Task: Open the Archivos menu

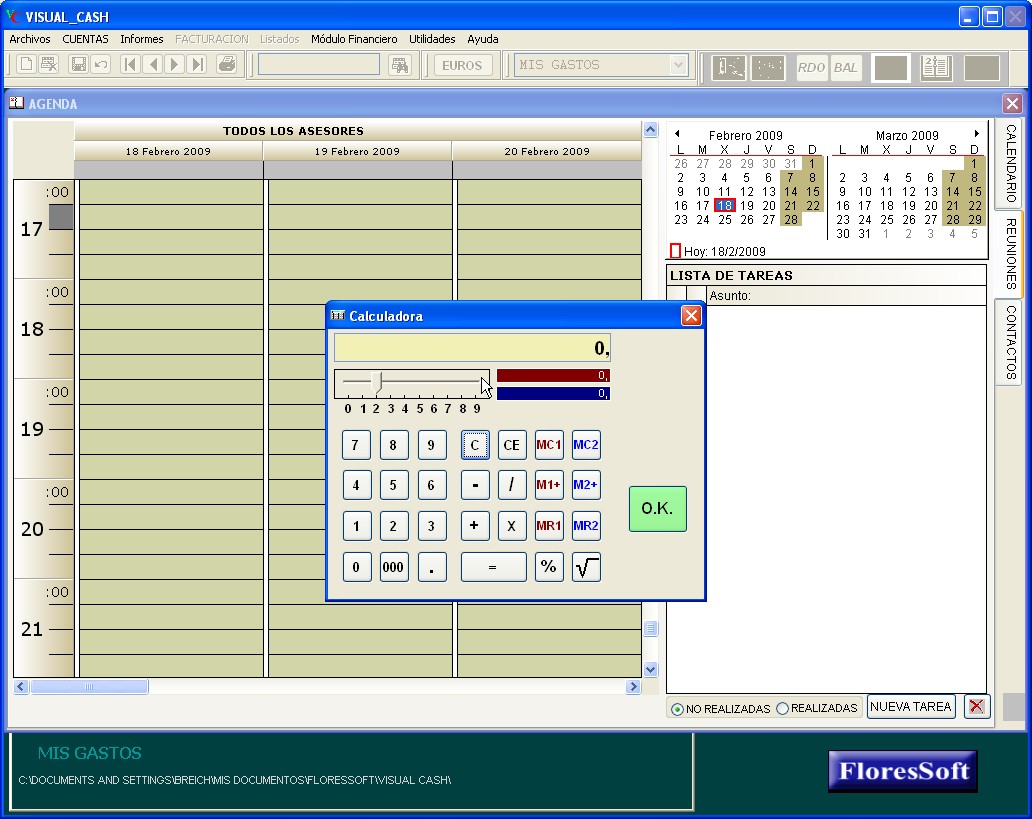Action: click(x=30, y=39)
